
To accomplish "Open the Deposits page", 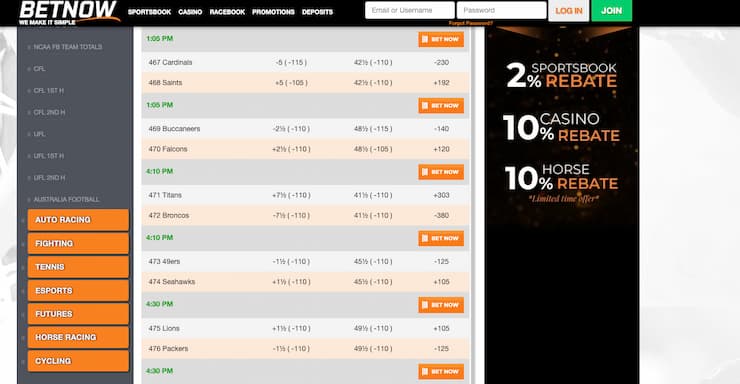I will click(x=317, y=12).
